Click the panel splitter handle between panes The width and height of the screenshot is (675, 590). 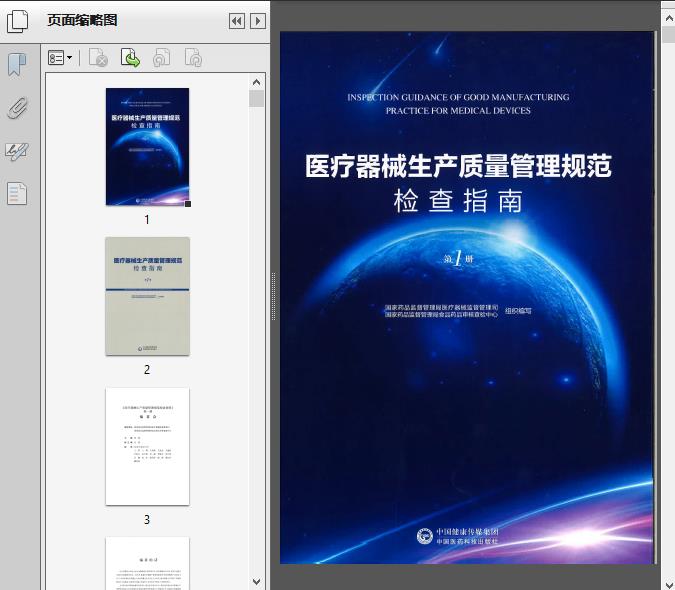pos(273,297)
